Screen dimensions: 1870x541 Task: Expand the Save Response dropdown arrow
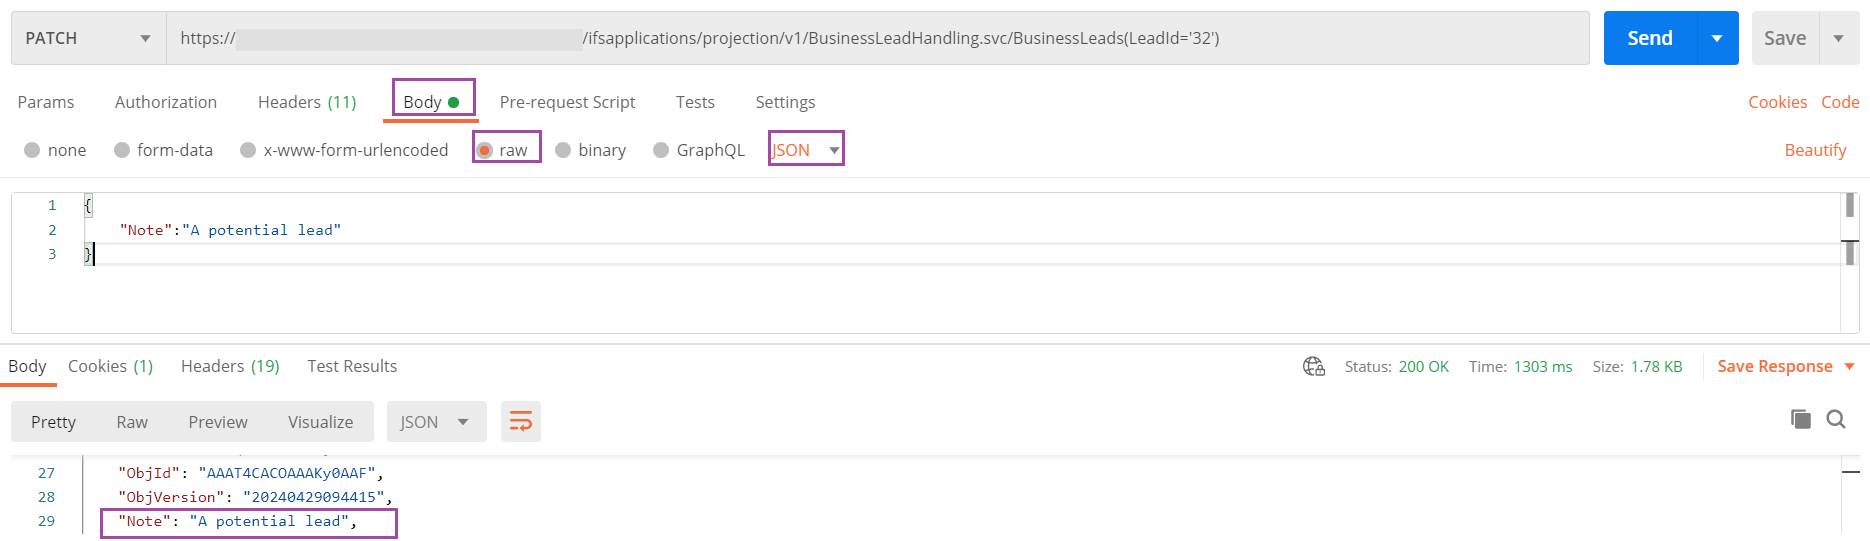tap(1850, 367)
